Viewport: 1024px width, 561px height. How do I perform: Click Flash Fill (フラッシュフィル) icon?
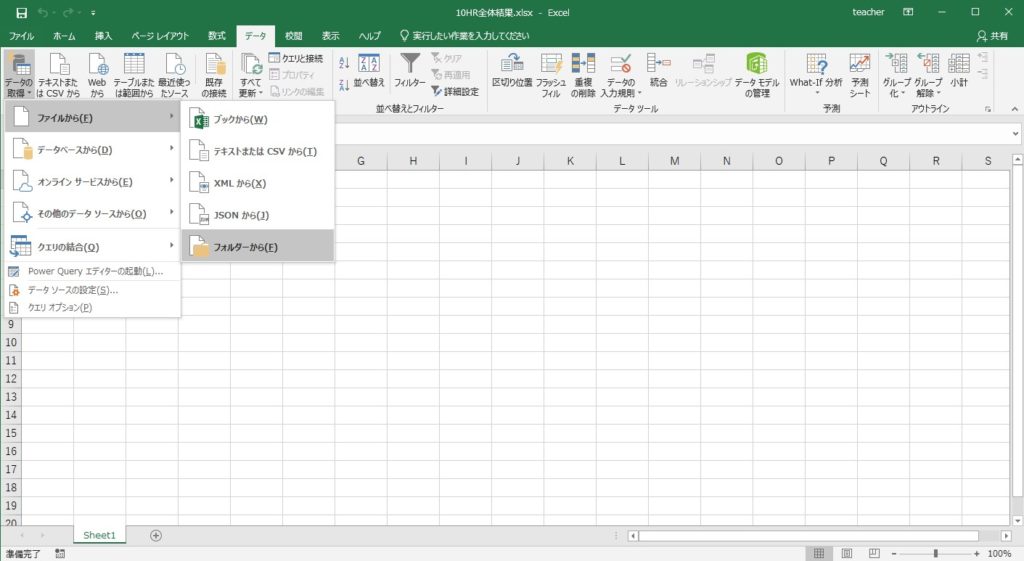tap(551, 76)
